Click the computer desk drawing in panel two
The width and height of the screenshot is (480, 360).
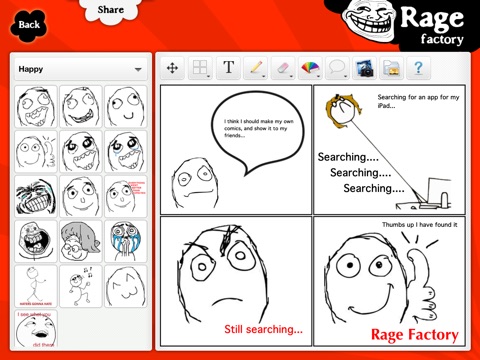click(424, 193)
